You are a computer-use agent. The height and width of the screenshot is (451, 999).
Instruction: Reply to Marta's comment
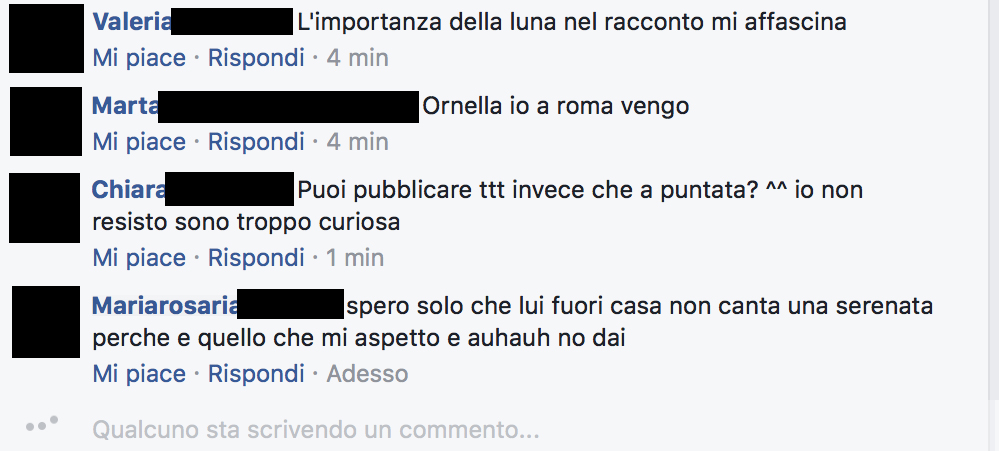256,141
